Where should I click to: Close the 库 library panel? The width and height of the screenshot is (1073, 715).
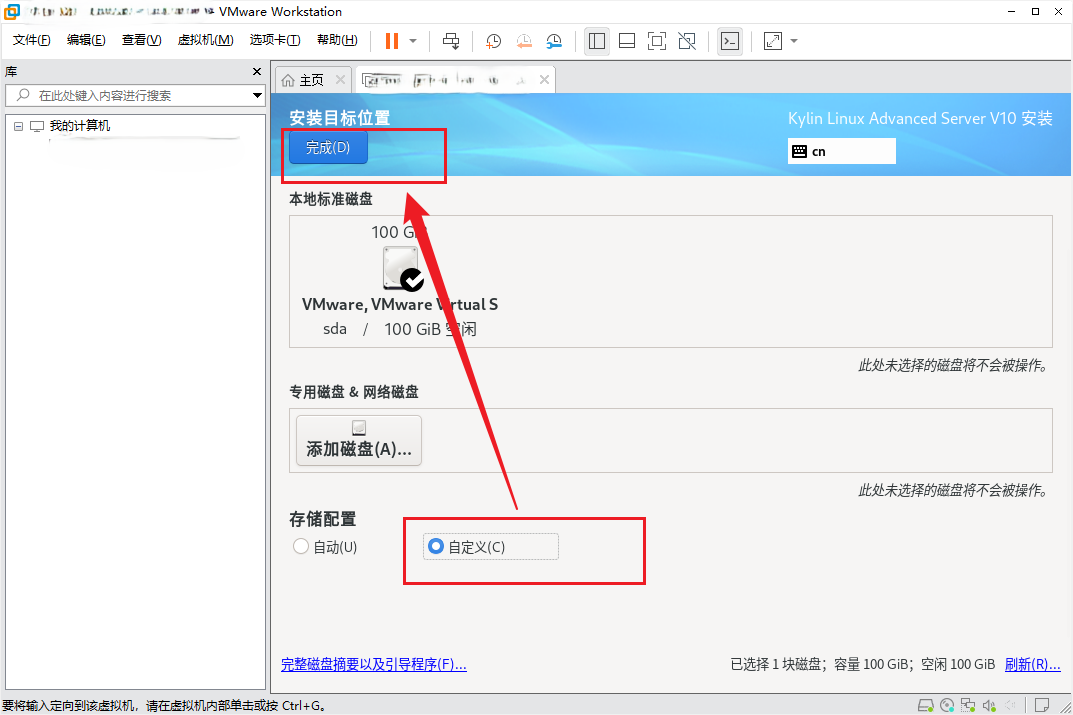pyautogui.click(x=257, y=72)
